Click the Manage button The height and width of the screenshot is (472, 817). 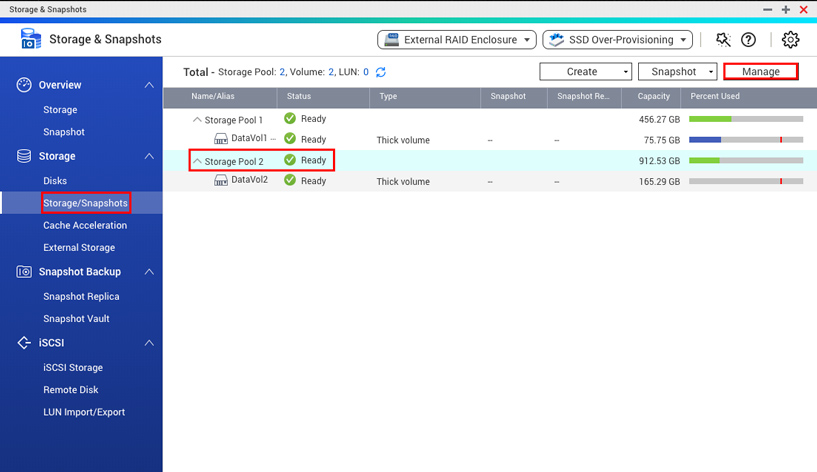coord(761,72)
